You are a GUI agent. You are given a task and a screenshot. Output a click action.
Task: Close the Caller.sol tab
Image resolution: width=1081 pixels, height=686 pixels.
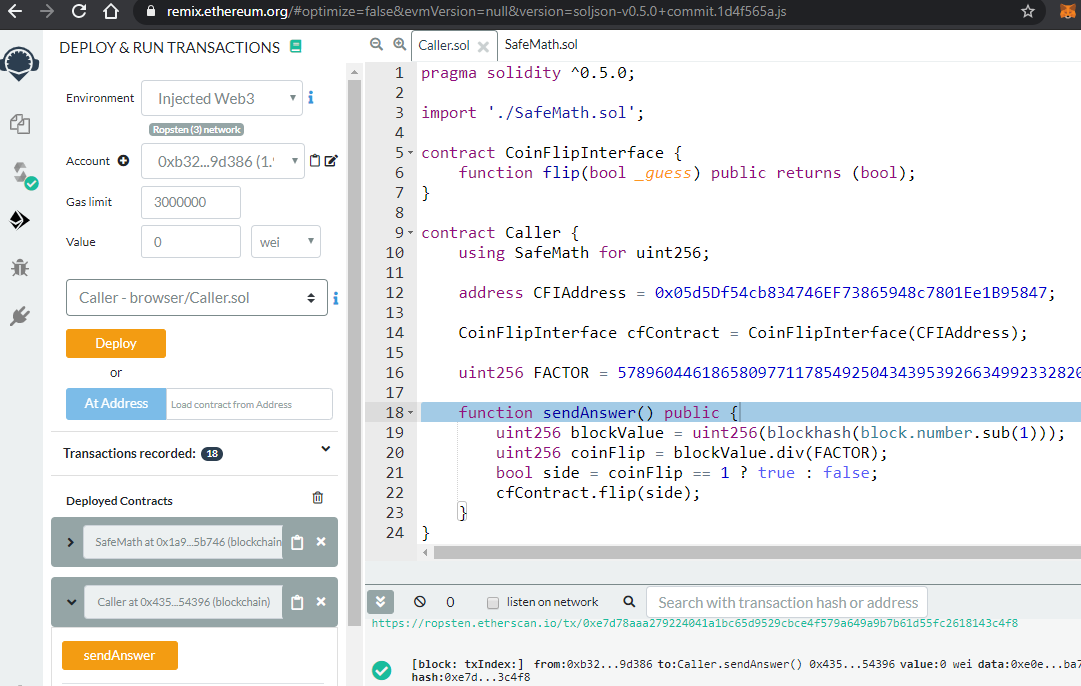(483, 47)
